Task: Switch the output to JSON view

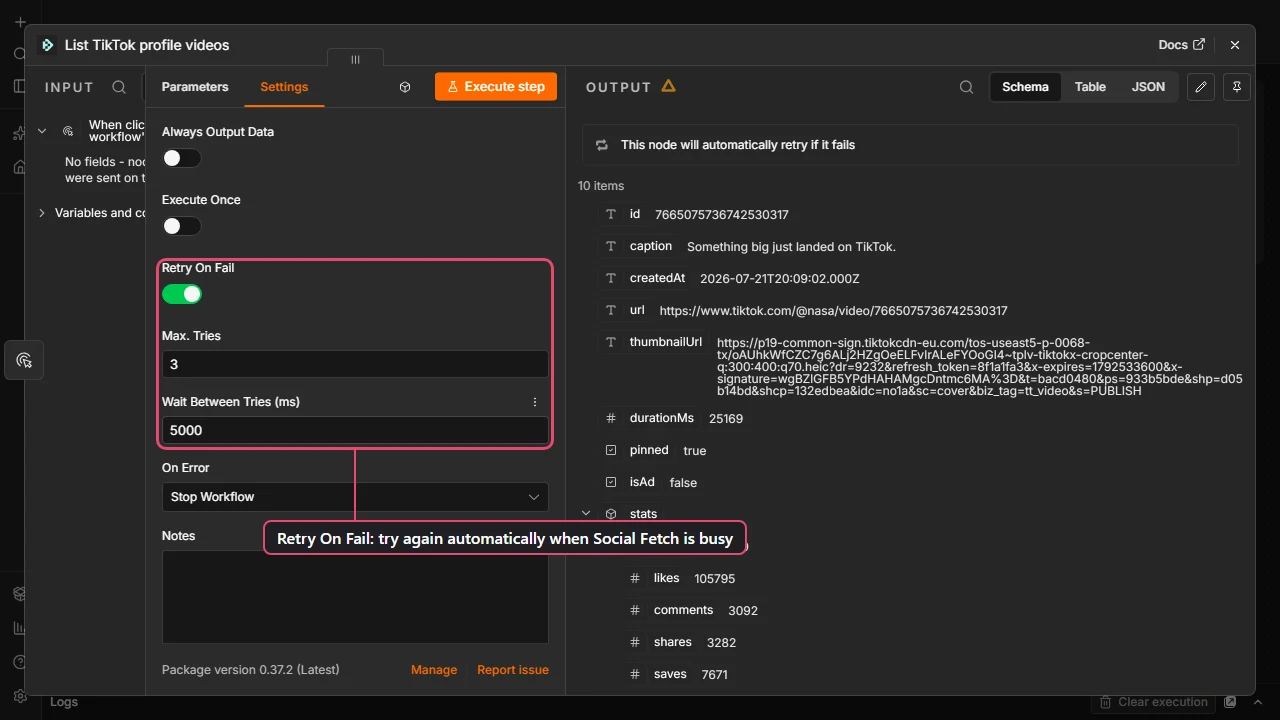Action: pos(1148,87)
